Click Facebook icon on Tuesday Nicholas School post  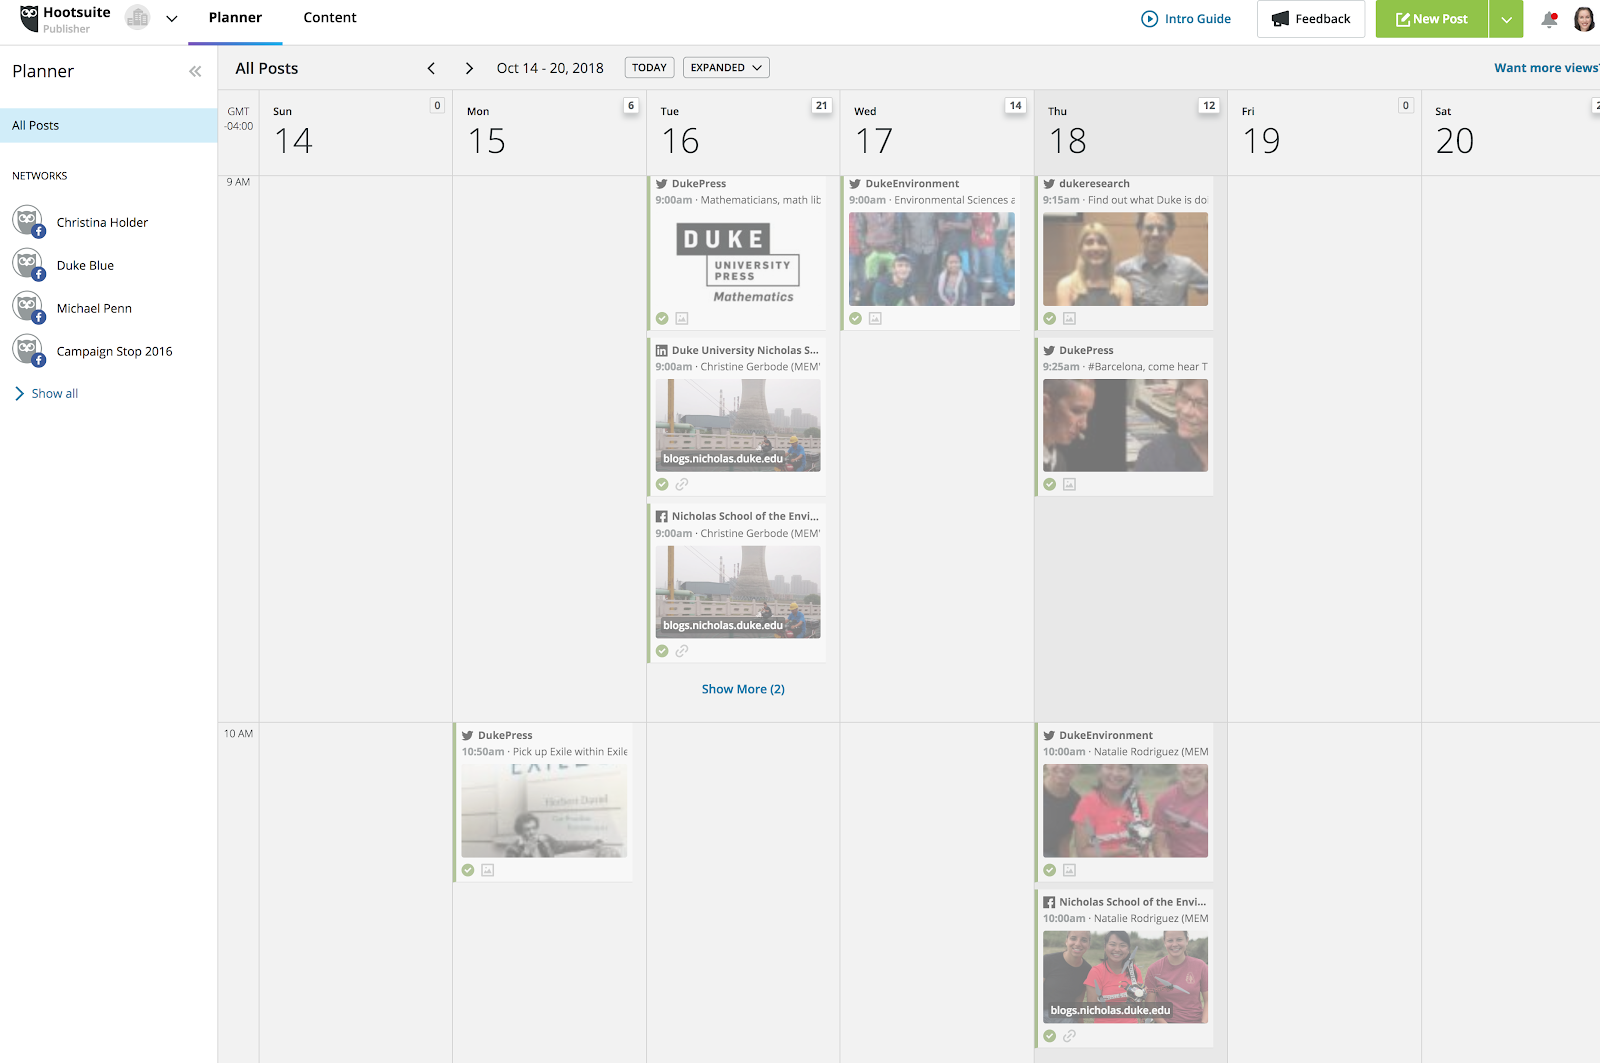pyautogui.click(x=662, y=517)
